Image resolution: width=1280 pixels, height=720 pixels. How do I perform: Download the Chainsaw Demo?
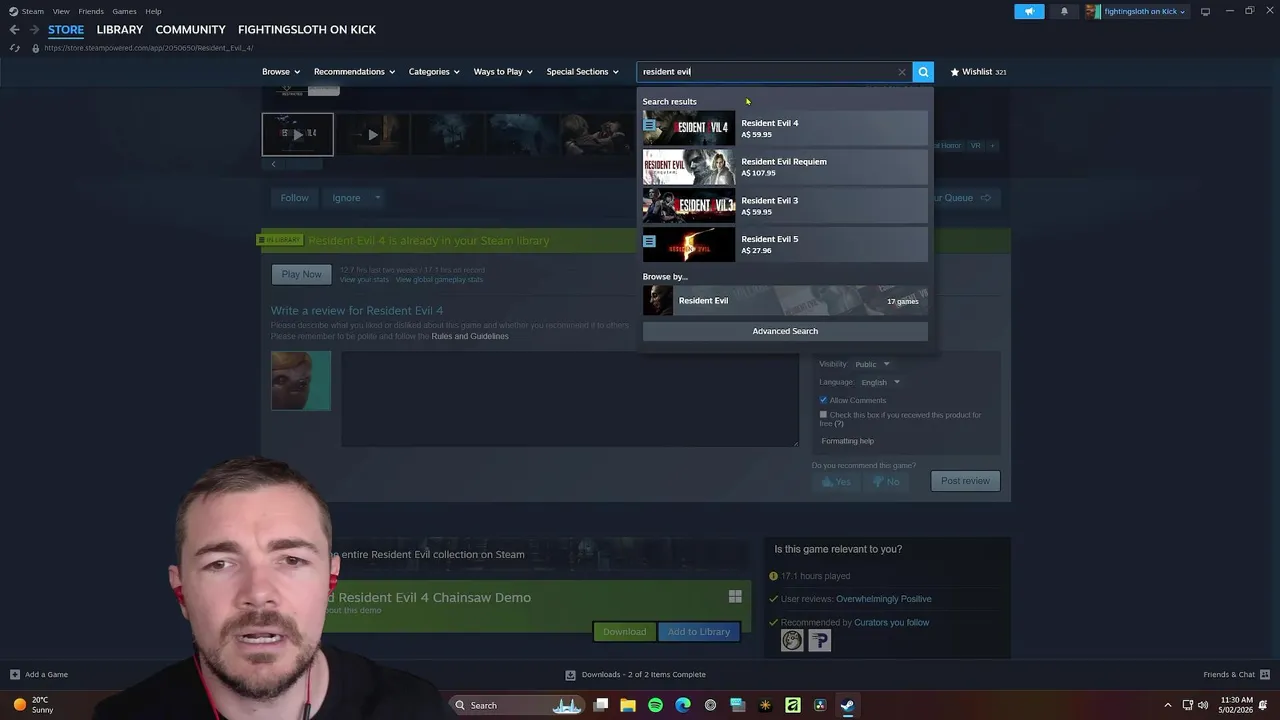pos(624,632)
